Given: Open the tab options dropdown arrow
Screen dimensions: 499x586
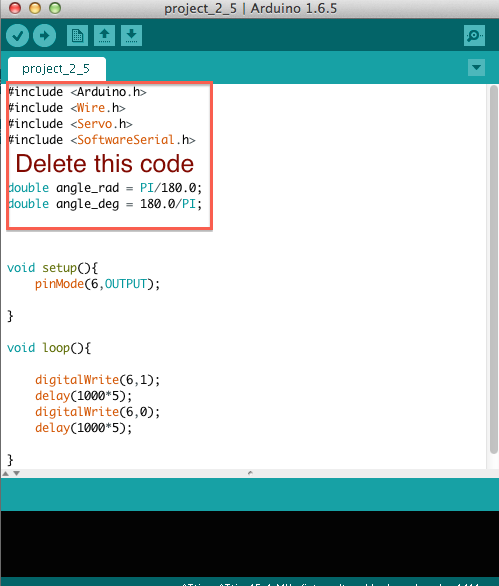Looking at the screenshot, I should click(476, 68).
